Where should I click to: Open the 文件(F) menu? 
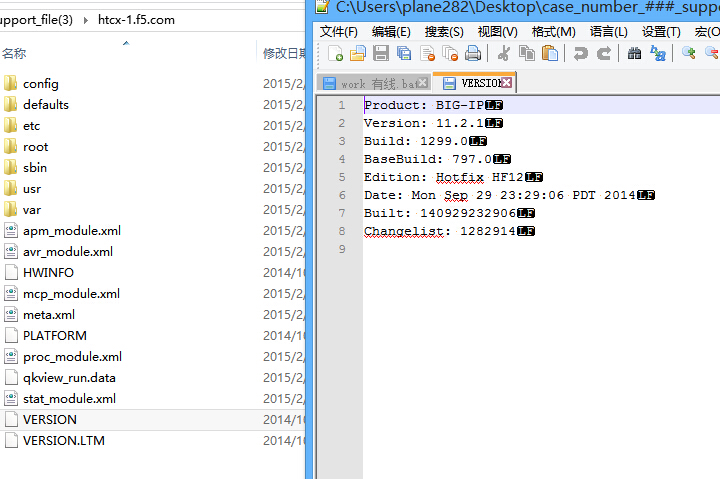point(338,32)
